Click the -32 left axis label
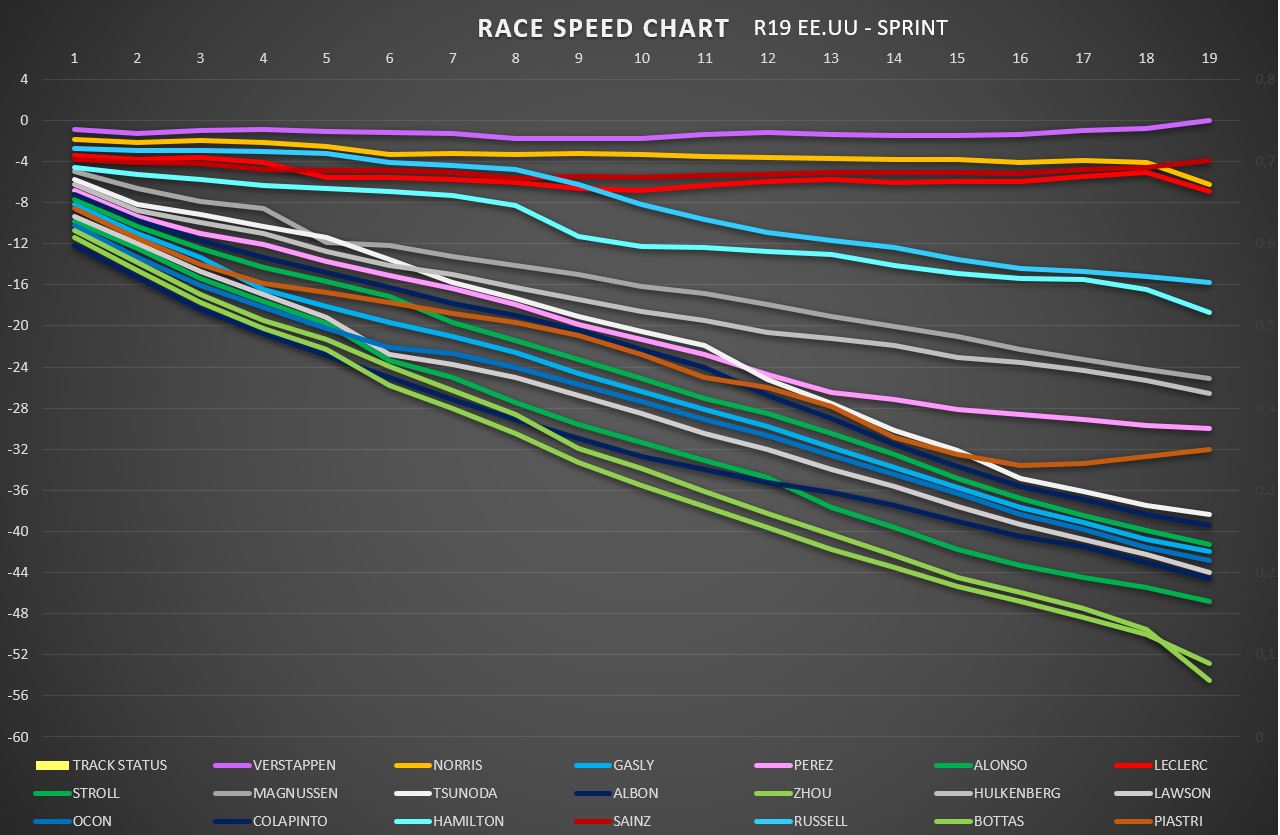This screenshot has width=1280, height=835. click(x=20, y=449)
